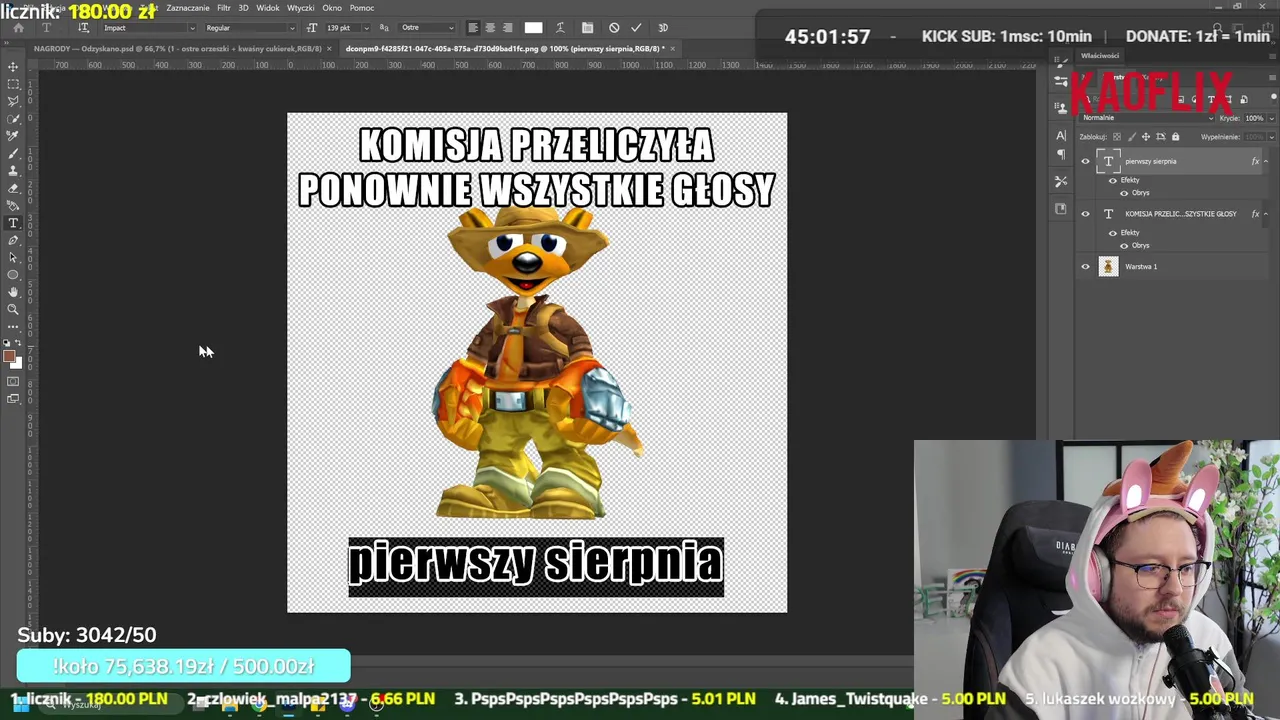Open the Filtr menu

pyautogui.click(x=223, y=8)
